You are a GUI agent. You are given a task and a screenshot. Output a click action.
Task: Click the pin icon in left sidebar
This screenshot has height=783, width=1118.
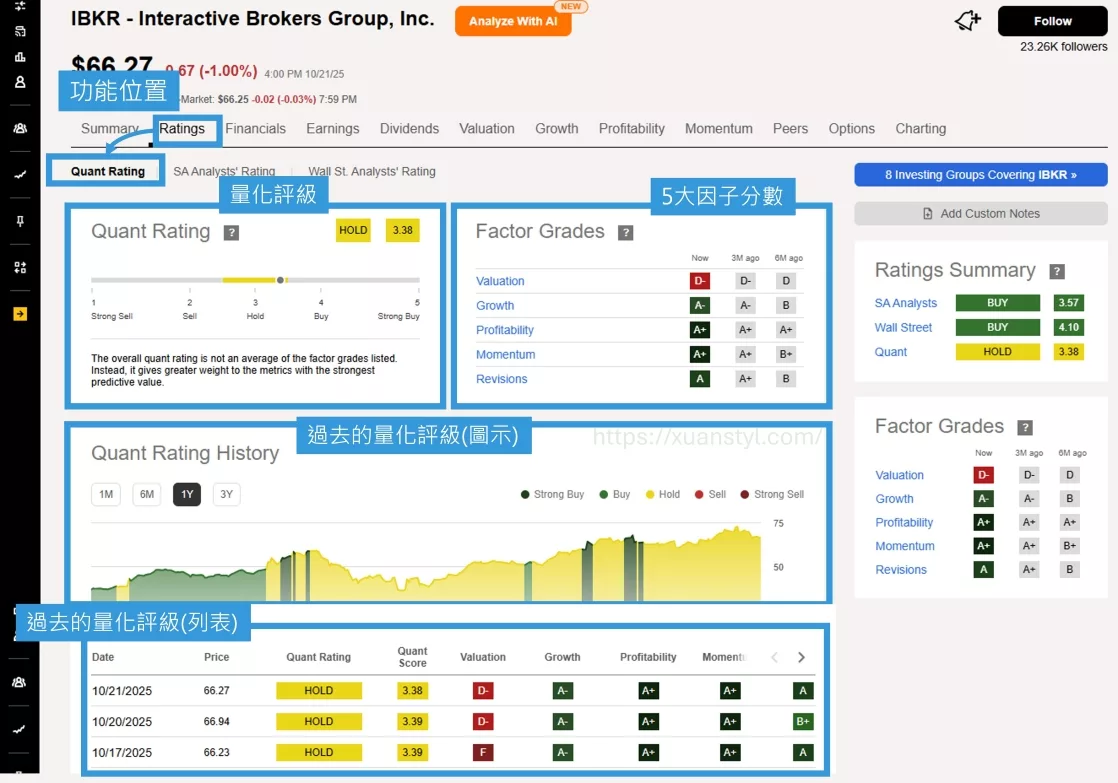click(20, 221)
